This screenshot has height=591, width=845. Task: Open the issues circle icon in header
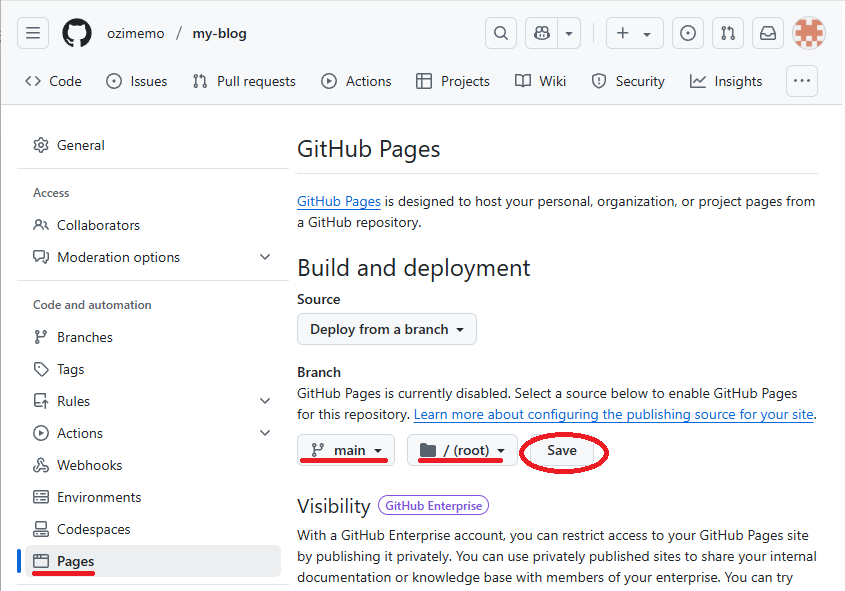(688, 33)
